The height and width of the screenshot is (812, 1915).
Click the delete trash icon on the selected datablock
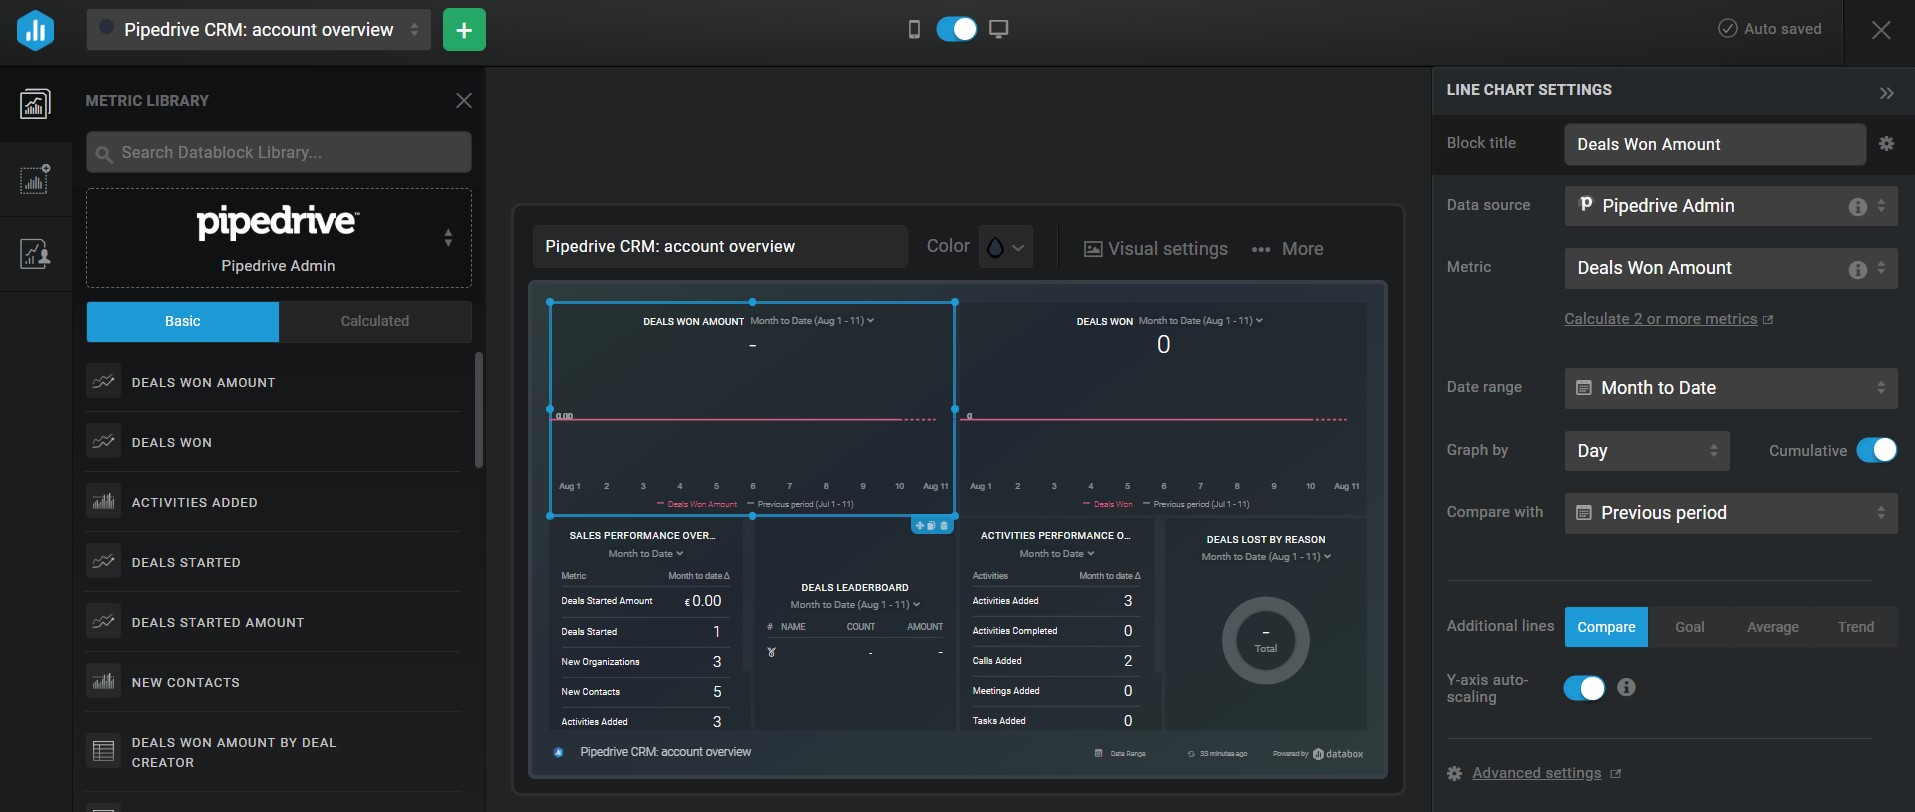pyautogui.click(x=944, y=526)
